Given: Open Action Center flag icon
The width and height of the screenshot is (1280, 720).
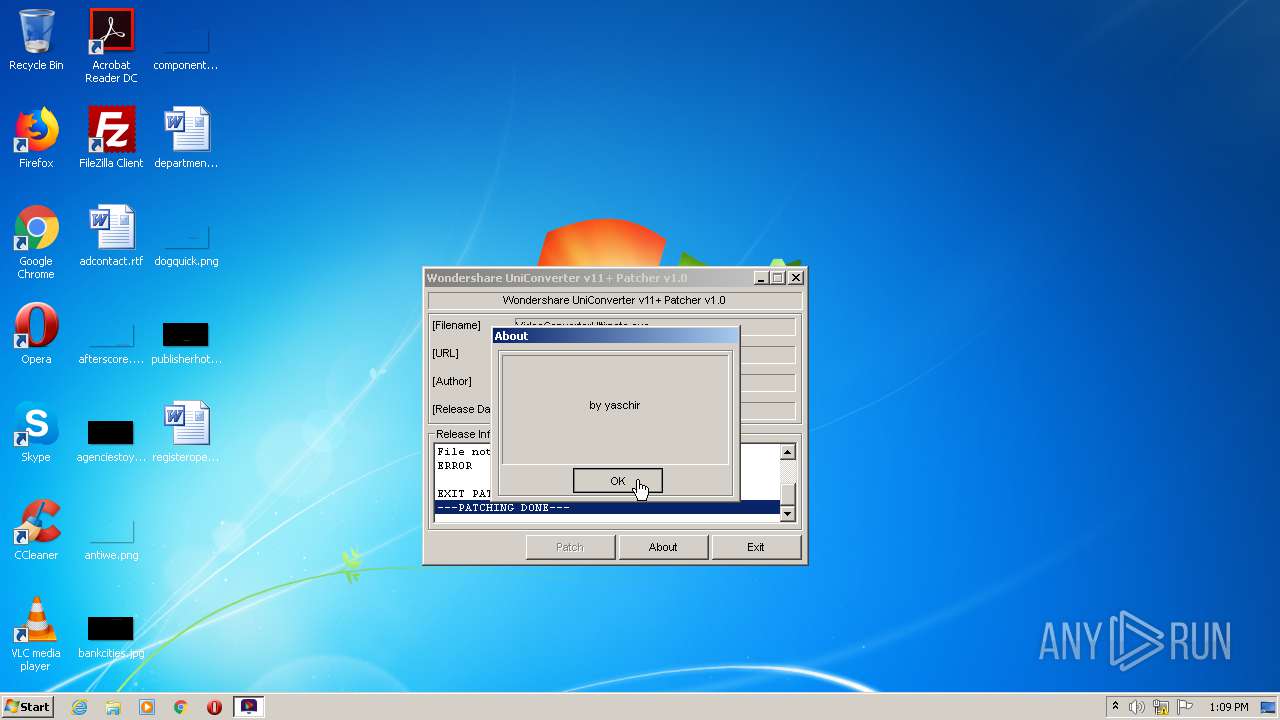Looking at the screenshot, I should click(x=1184, y=707).
